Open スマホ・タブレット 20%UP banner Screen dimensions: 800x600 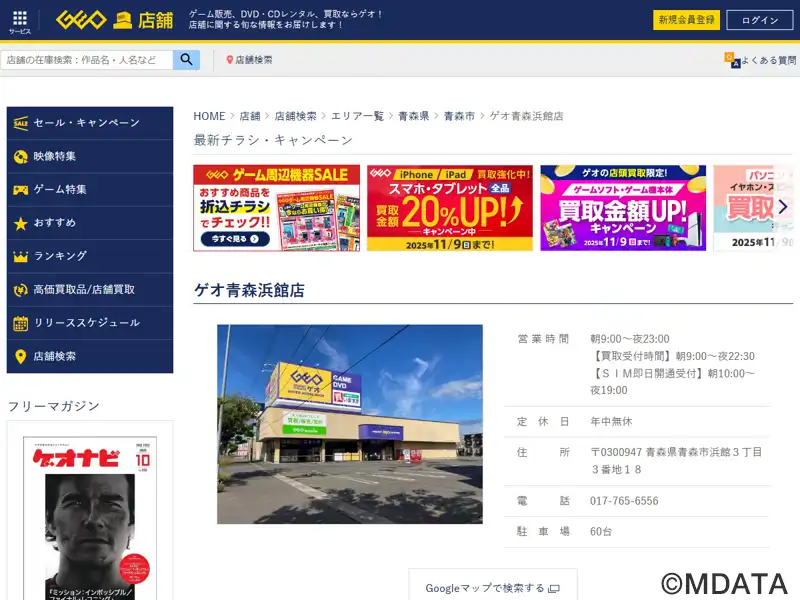click(450, 208)
